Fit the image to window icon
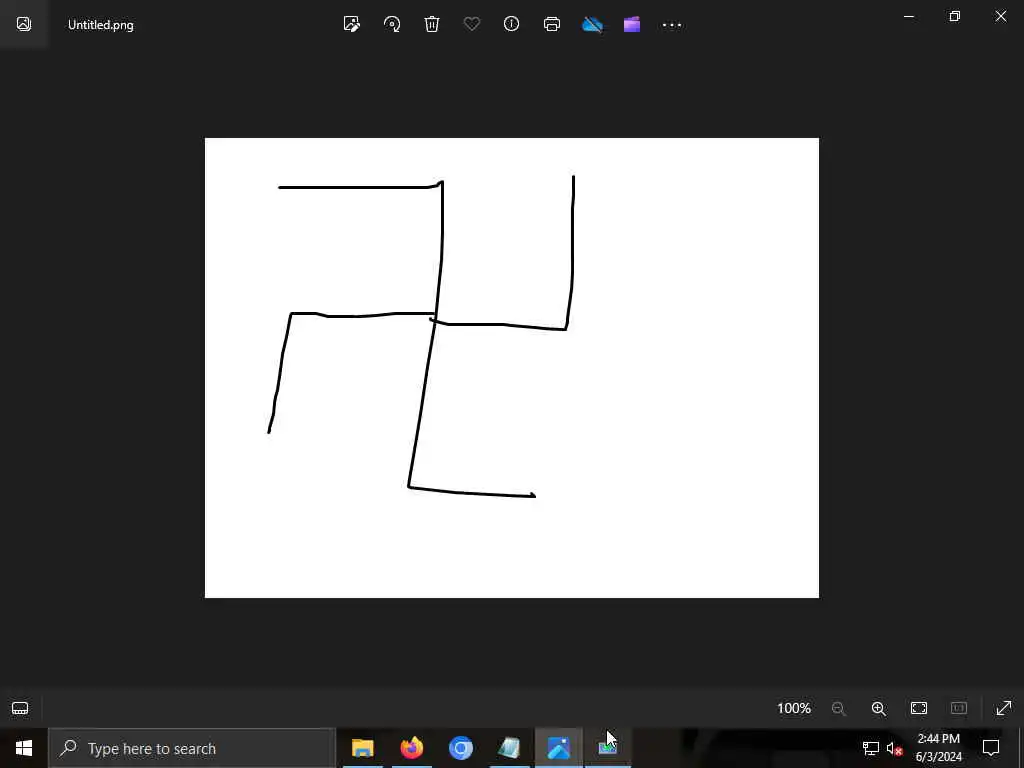 (919, 708)
